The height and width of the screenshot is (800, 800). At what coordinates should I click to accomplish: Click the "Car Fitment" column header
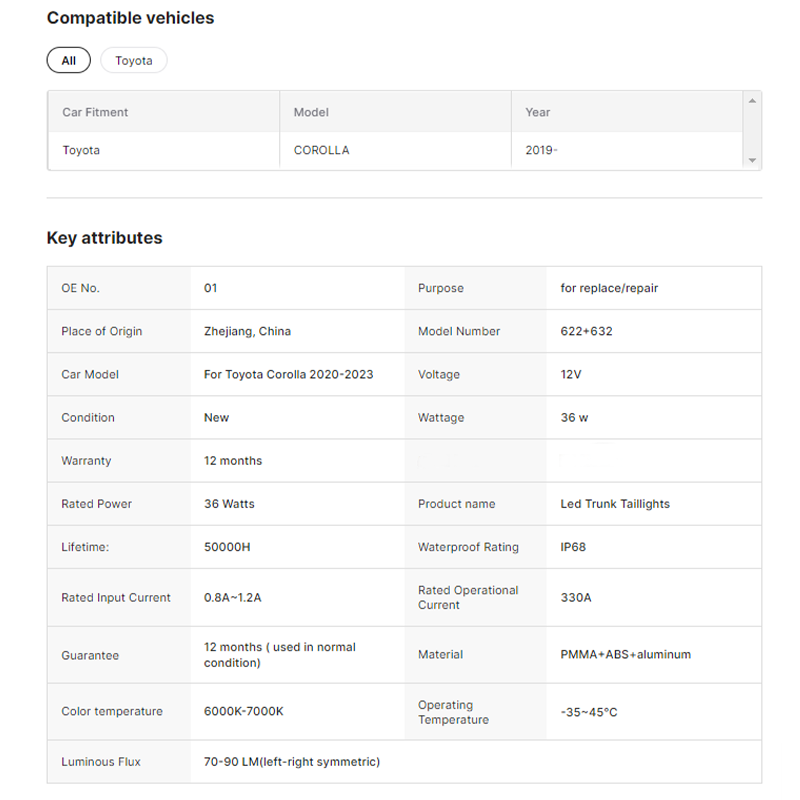[x=95, y=112]
